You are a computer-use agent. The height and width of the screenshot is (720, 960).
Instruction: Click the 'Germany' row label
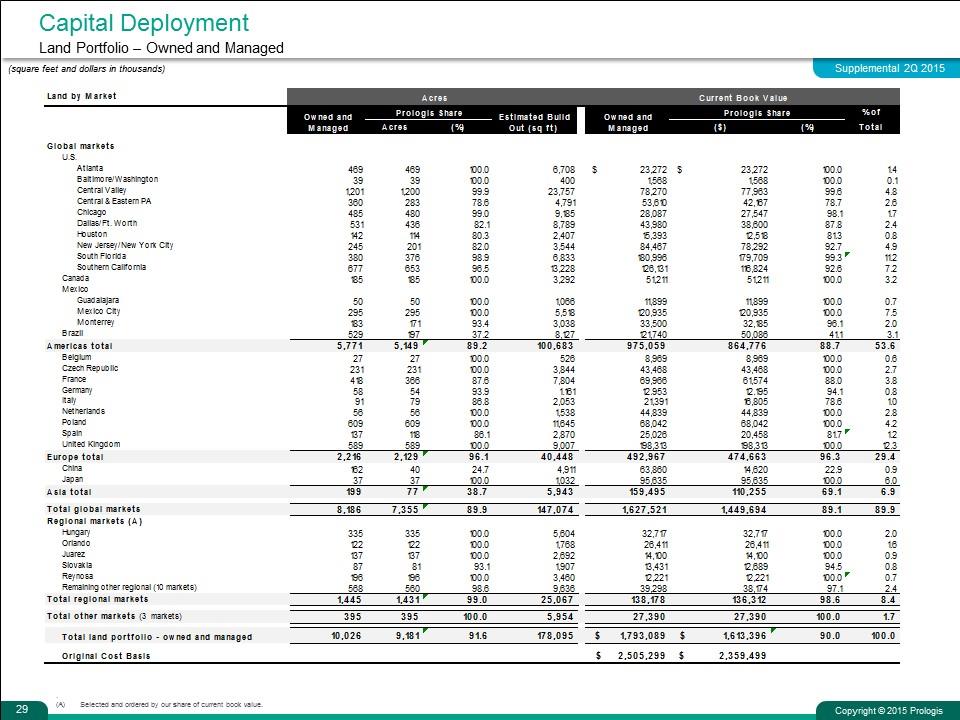click(x=77, y=390)
